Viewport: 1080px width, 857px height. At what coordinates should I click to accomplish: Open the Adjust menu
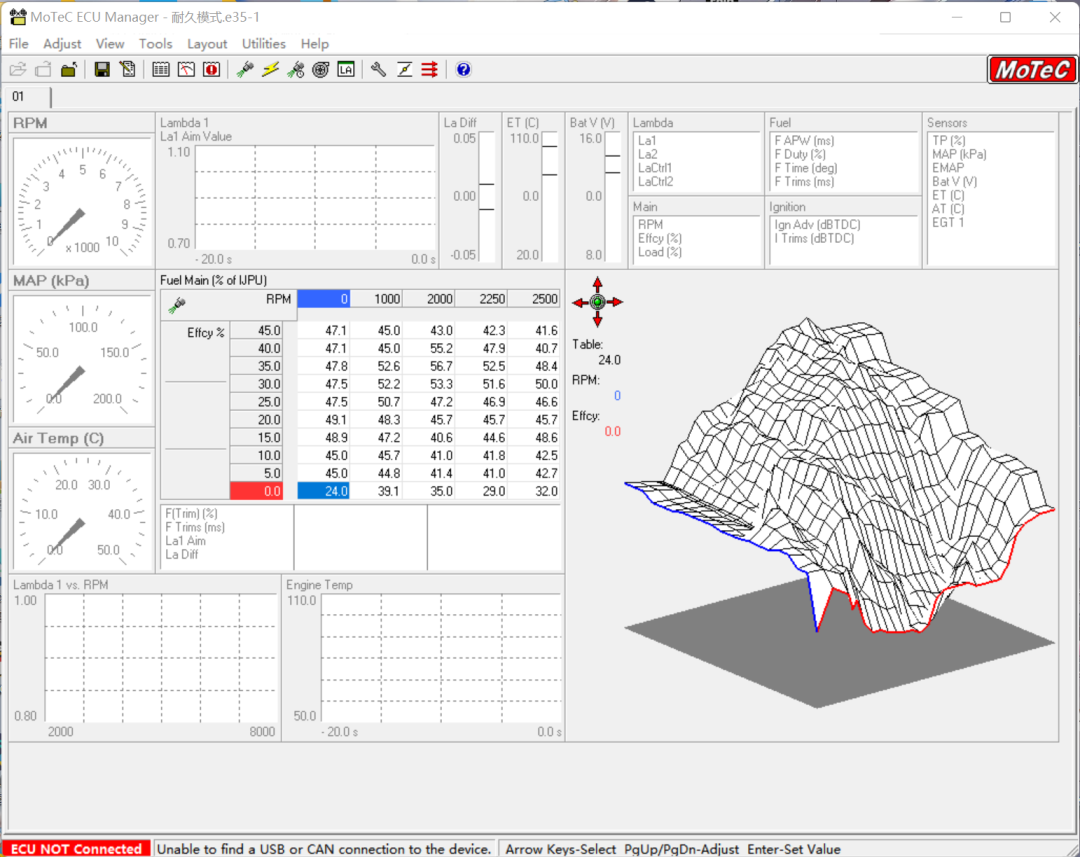click(x=62, y=44)
